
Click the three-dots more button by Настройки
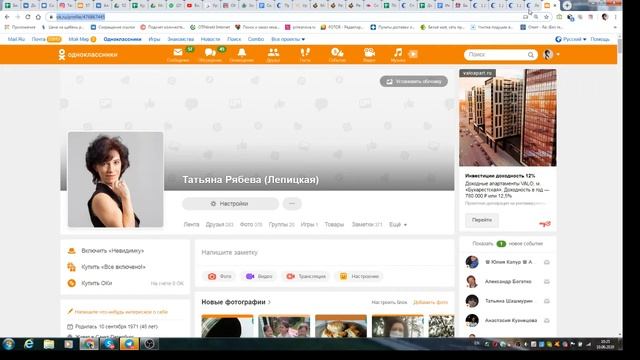[292, 203]
